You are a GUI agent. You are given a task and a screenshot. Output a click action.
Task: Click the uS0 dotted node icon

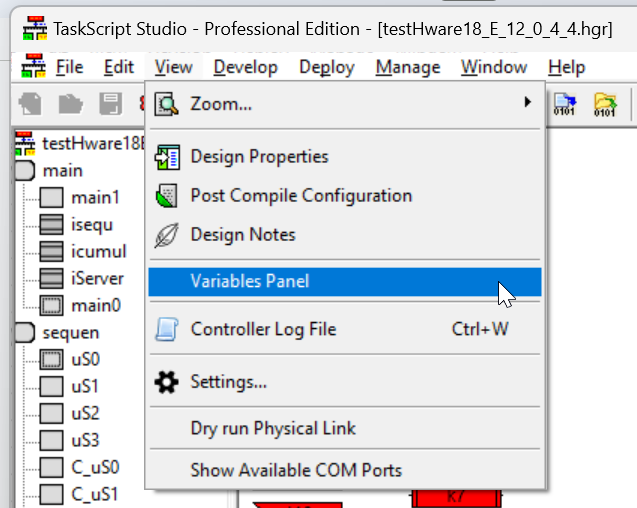[x=51, y=360]
